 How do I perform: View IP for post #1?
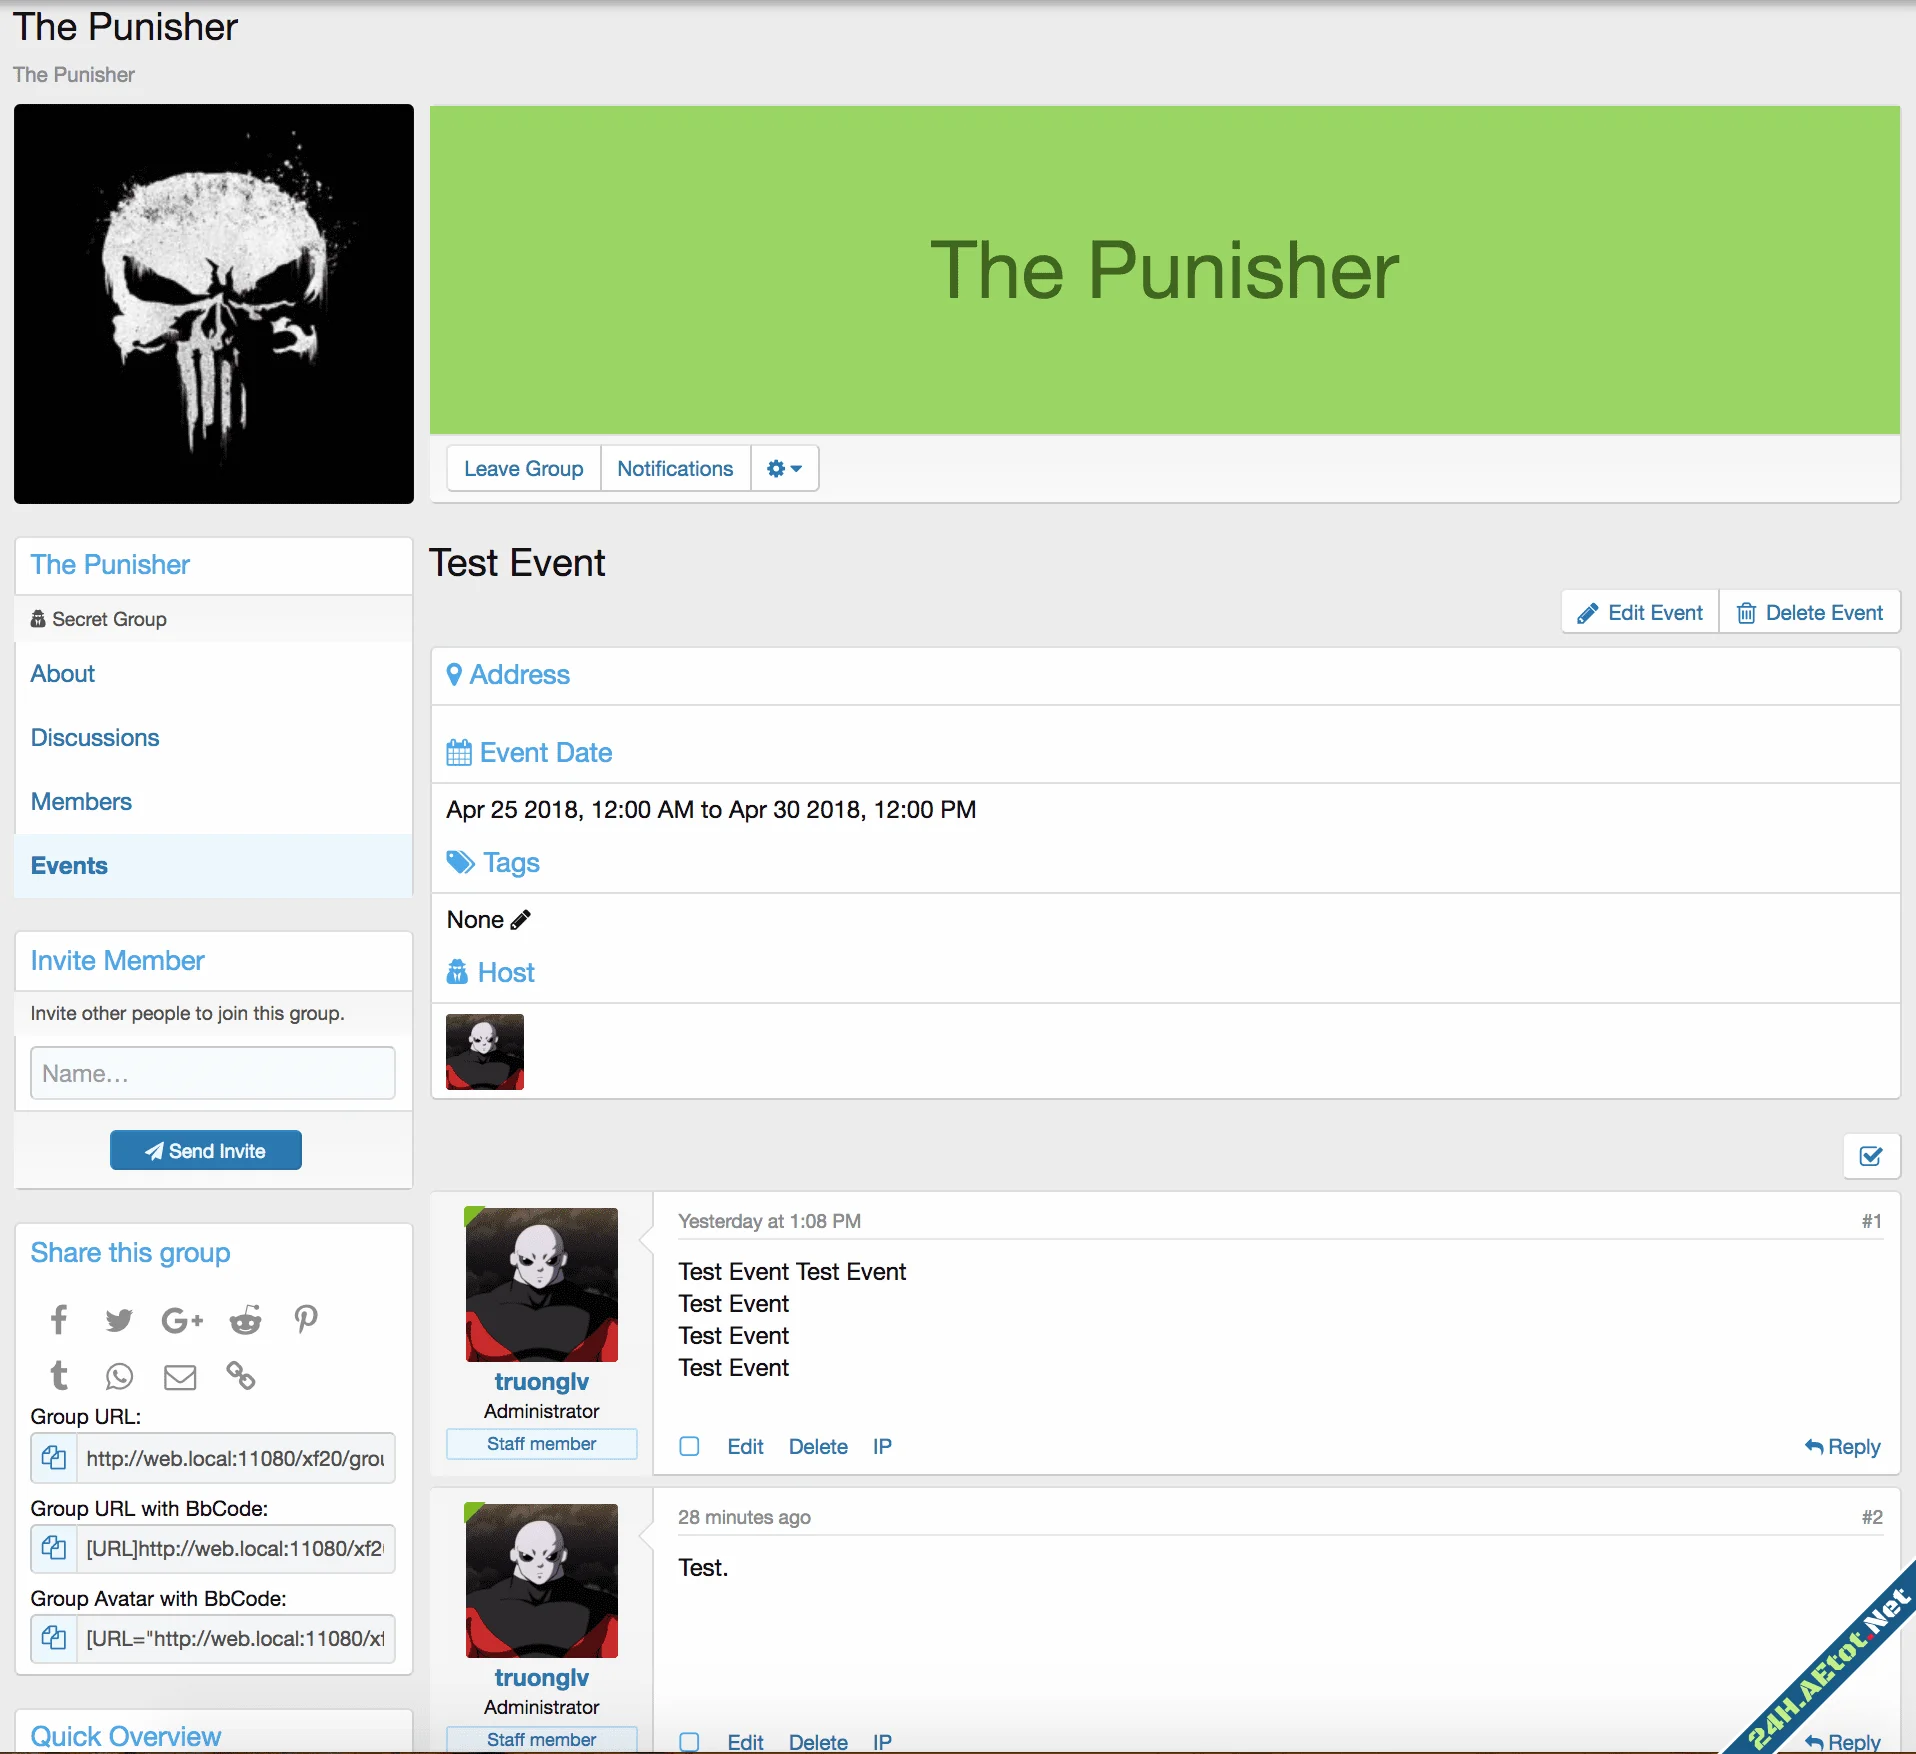pyautogui.click(x=882, y=1446)
